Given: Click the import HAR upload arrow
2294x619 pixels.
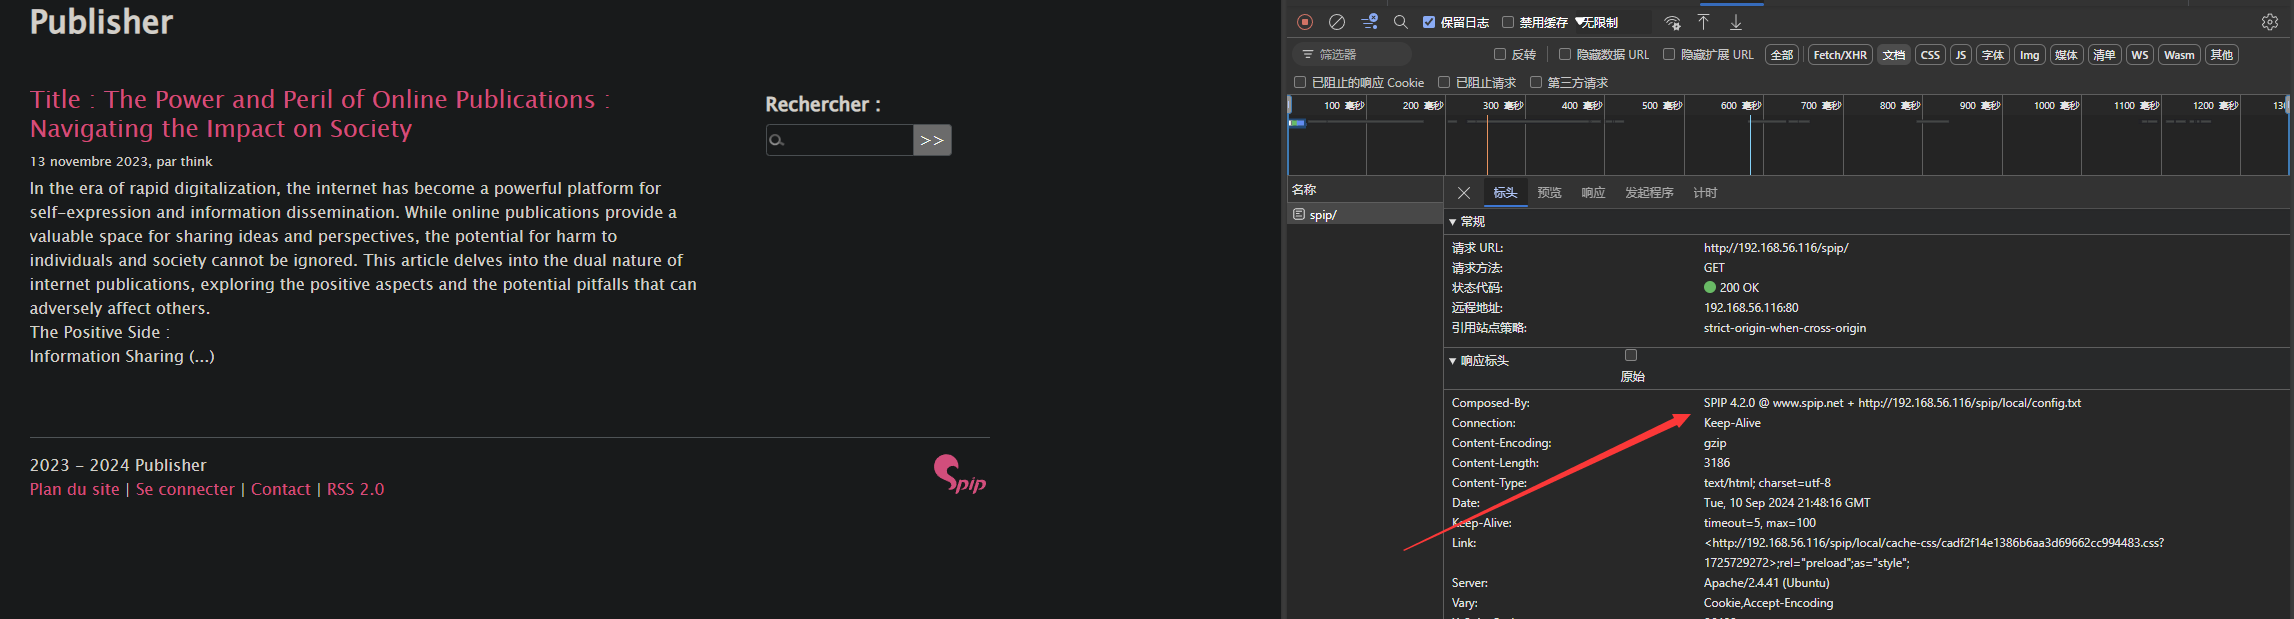Looking at the screenshot, I should (1704, 22).
